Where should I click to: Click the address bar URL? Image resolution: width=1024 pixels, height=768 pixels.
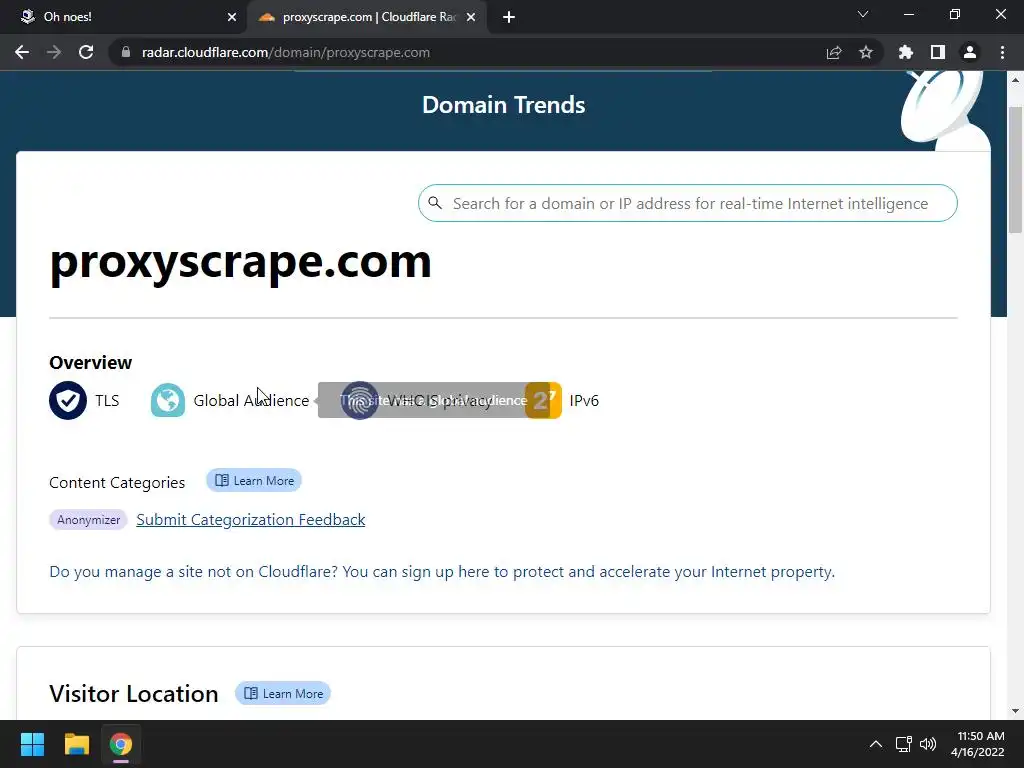(286, 52)
